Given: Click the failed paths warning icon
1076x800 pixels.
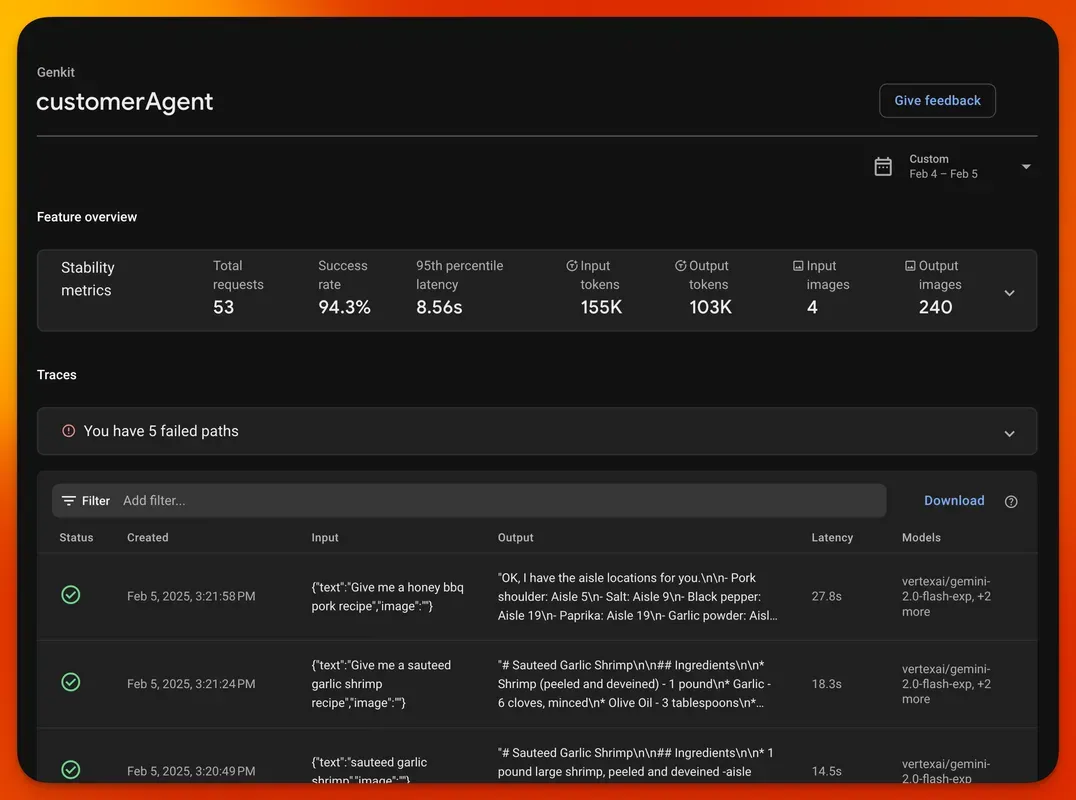Looking at the screenshot, I should click(x=69, y=431).
